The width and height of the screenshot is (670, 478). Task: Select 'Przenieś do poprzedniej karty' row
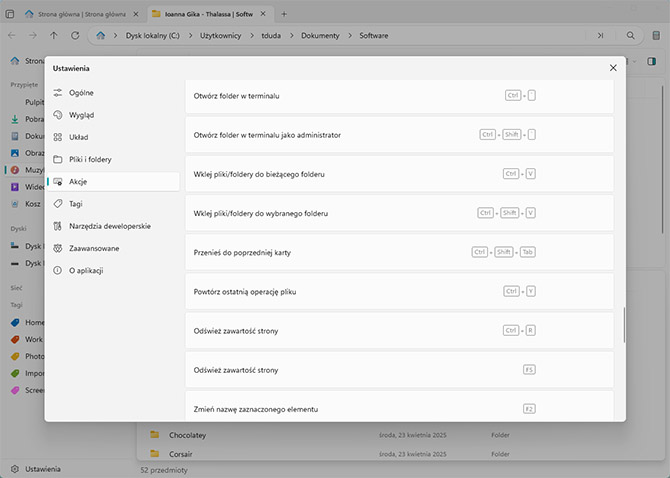[400, 252]
